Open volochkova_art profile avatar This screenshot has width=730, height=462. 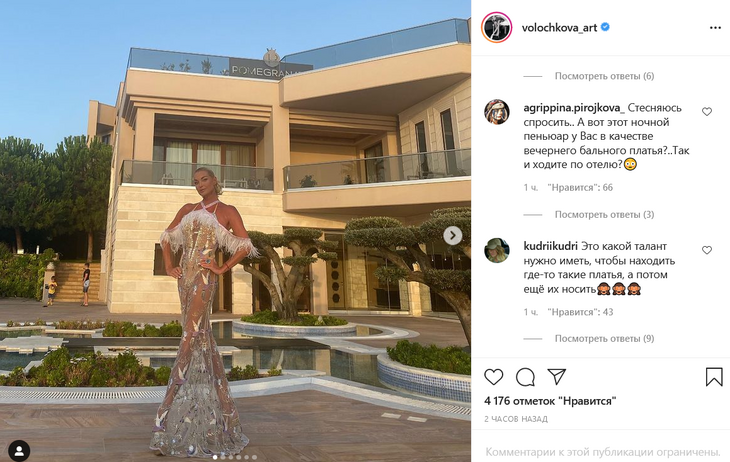pos(496,27)
